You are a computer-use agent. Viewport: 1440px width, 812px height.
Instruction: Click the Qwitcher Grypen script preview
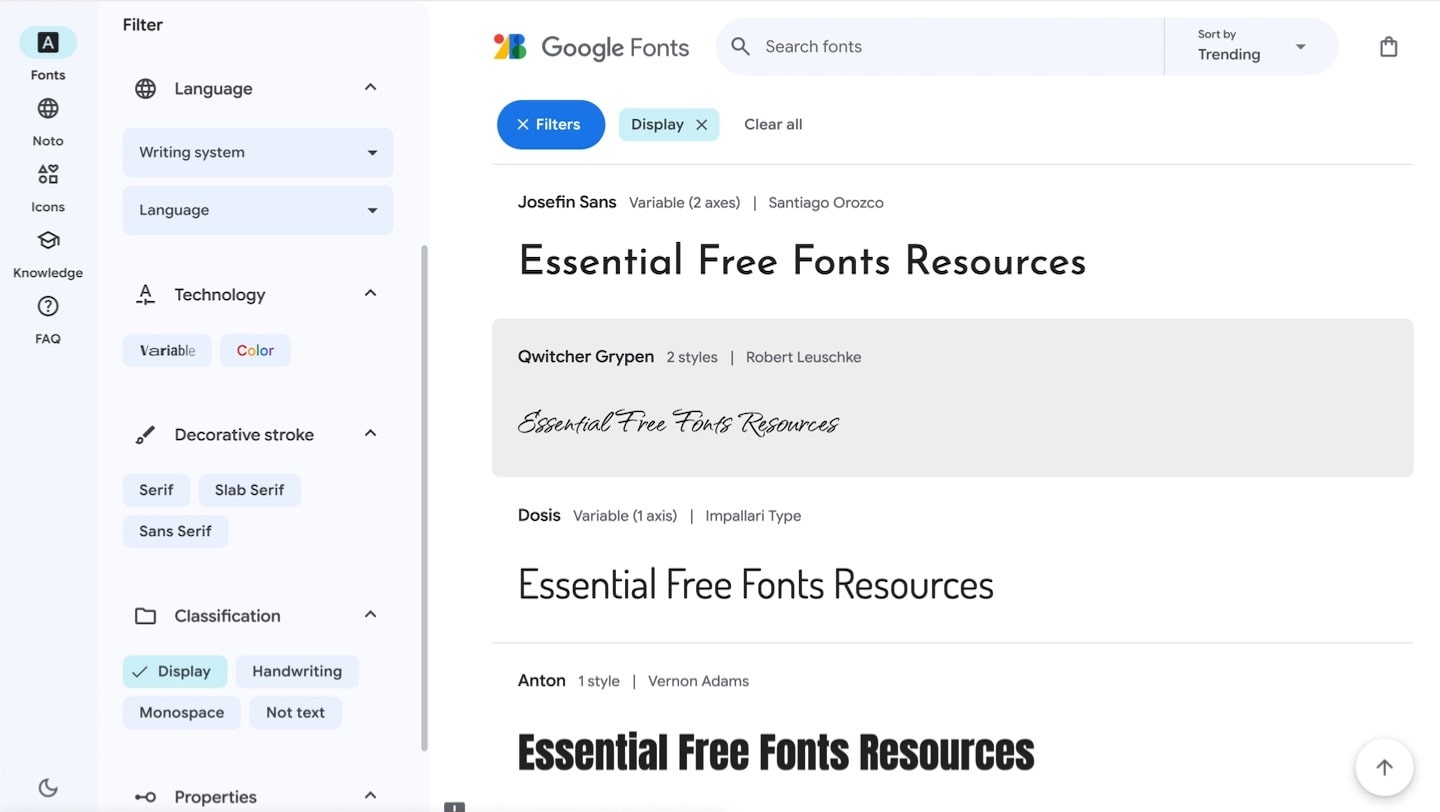(x=679, y=423)
